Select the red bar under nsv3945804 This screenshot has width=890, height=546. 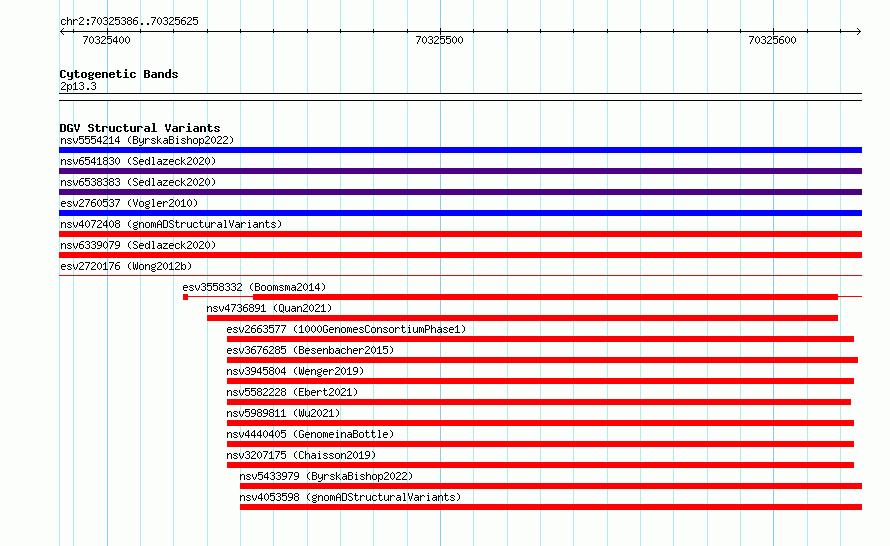[540, 381]
